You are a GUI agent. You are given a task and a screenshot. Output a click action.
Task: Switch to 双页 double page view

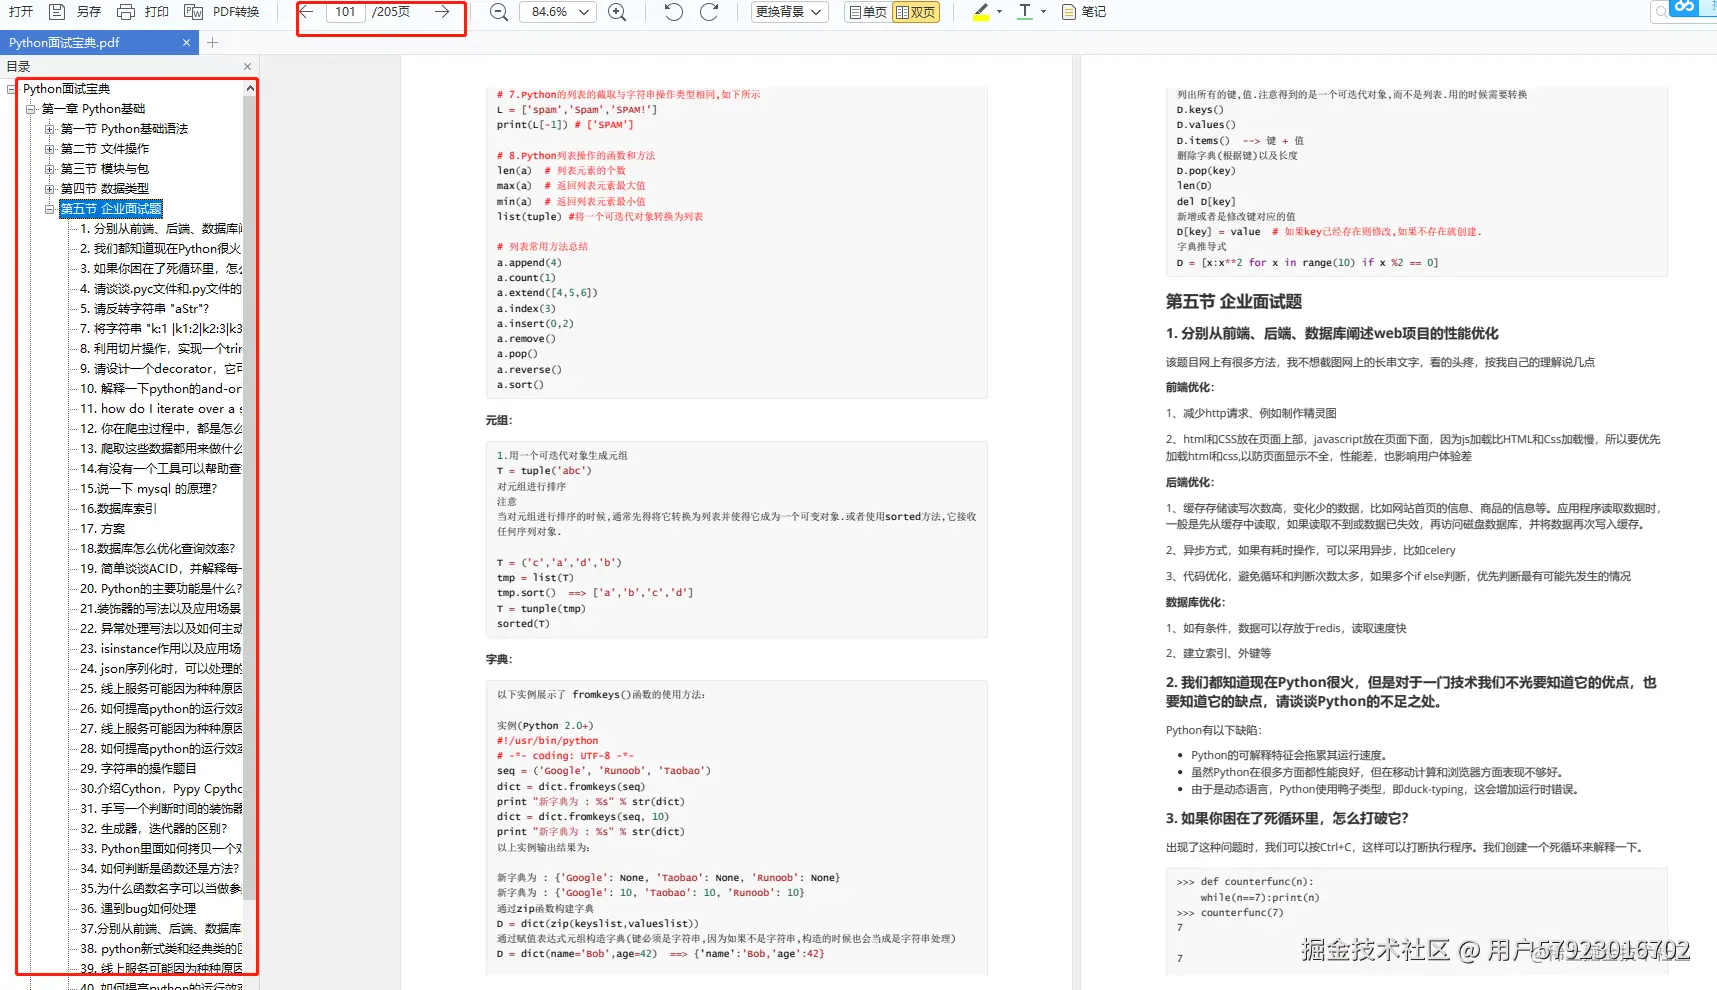pyautogui.click(x=916, y=12)
